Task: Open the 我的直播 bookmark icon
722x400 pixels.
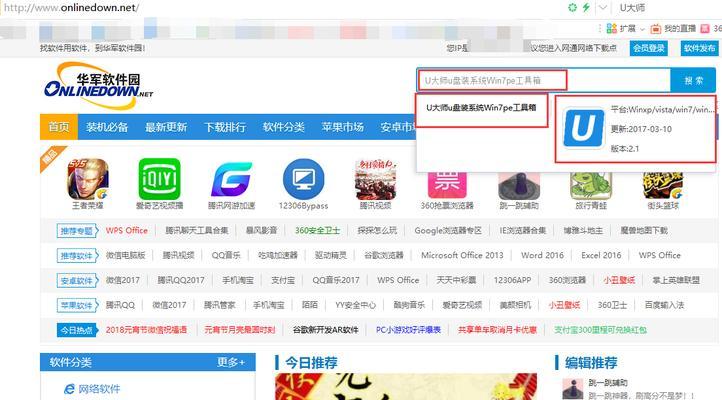Action: coord(656,29)
